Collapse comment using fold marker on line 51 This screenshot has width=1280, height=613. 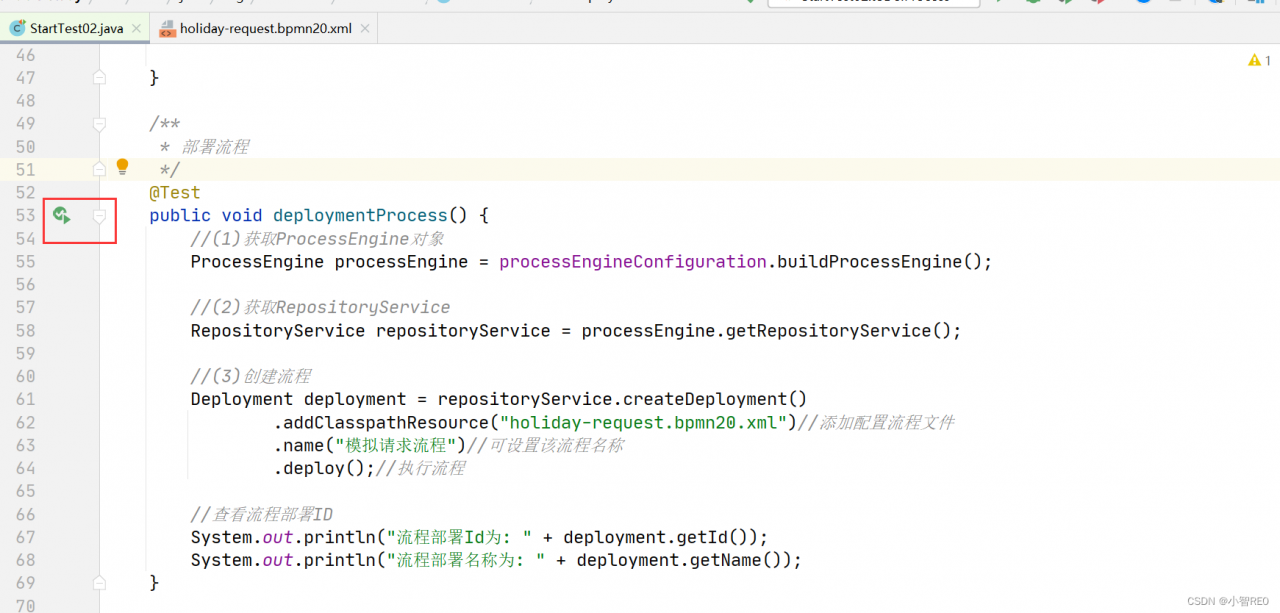pyautogui.click(x=99, y=170)
